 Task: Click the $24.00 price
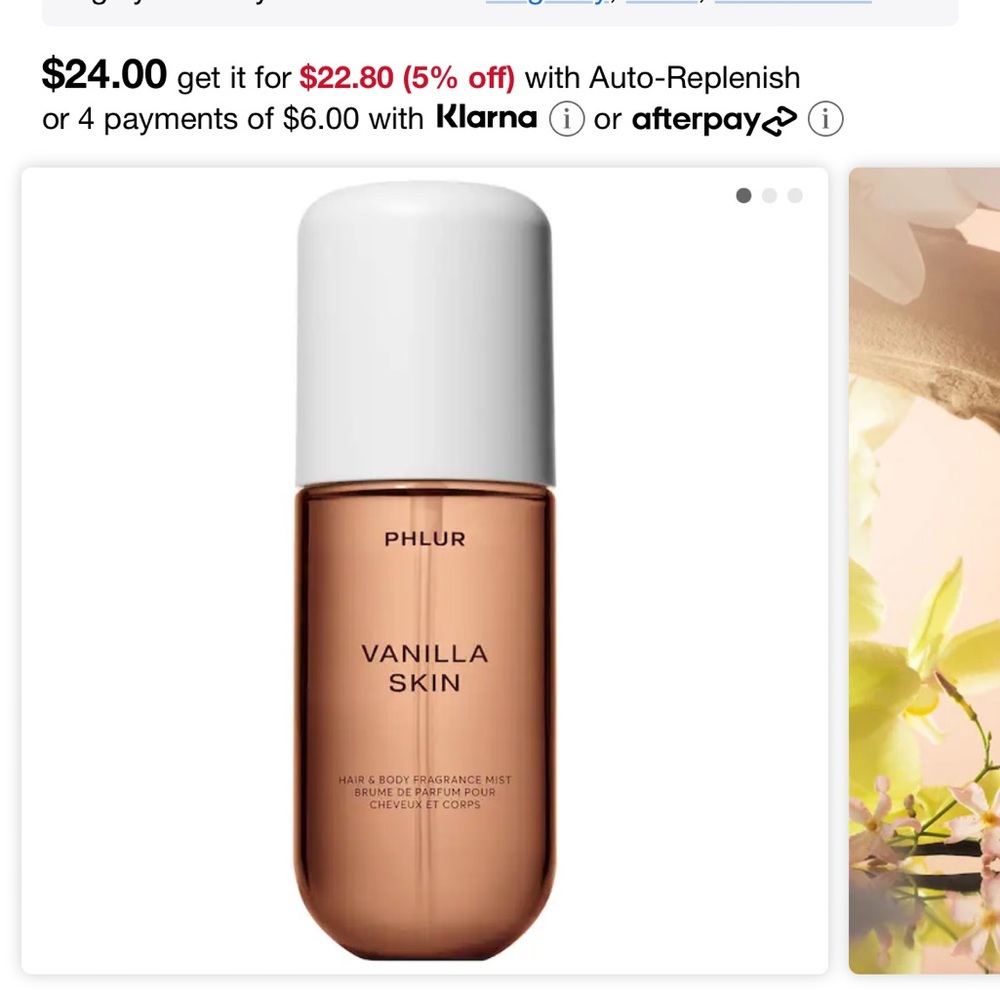point(105,74)
